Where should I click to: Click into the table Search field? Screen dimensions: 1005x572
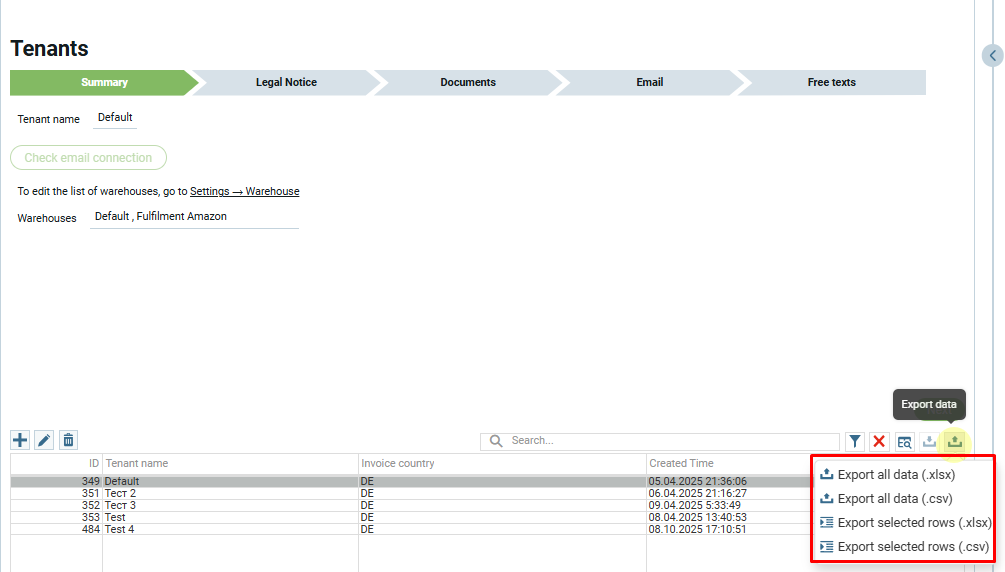pos(670,441)
